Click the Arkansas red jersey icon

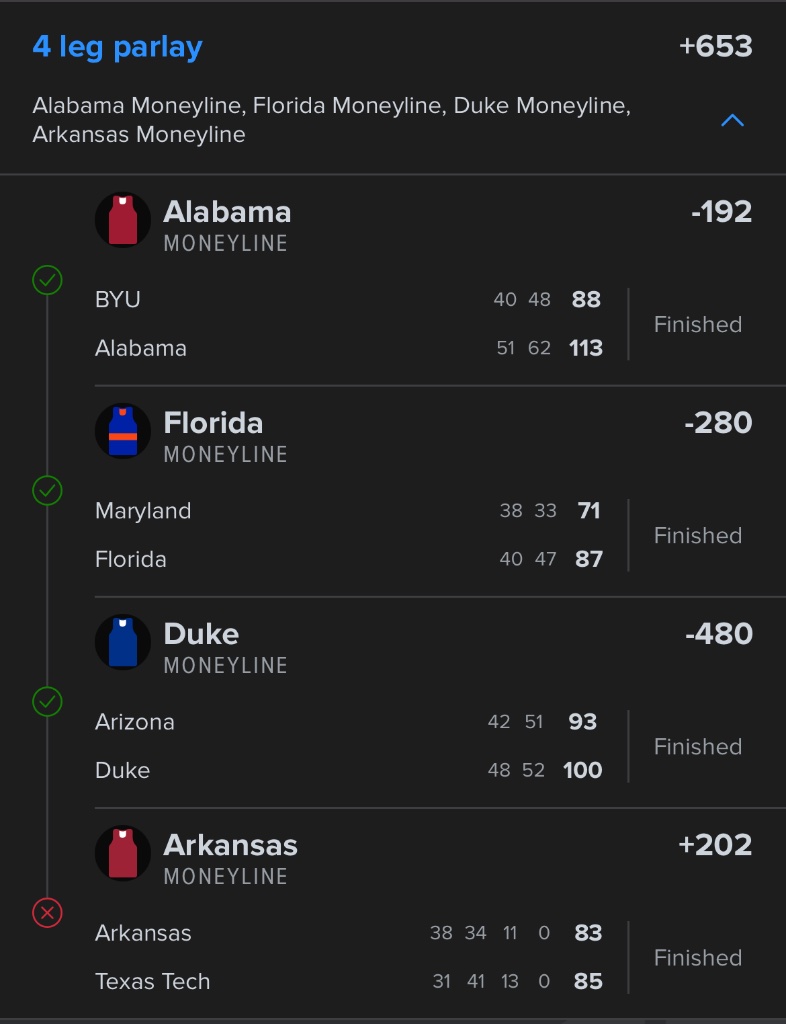(x=123, y=852)
